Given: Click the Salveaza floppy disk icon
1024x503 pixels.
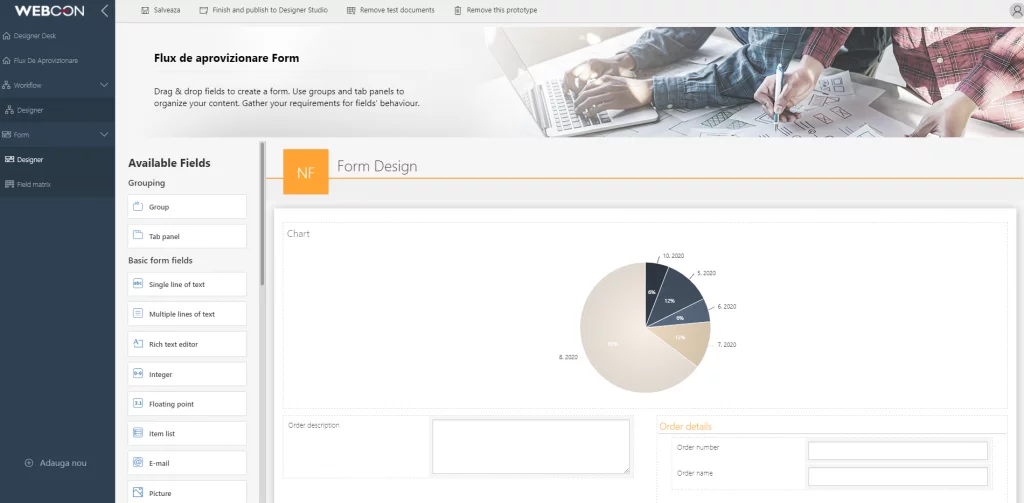Looking at the screenshot, I should 145,10.
